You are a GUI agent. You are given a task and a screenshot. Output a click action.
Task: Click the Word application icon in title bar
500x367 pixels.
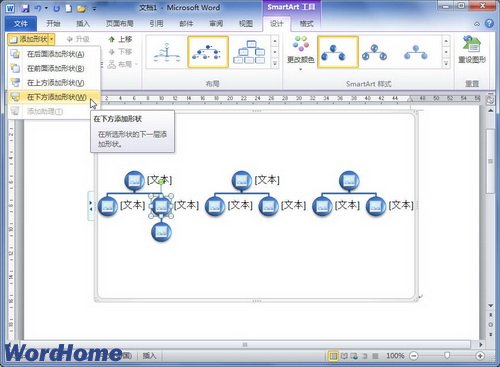[10, 8]
